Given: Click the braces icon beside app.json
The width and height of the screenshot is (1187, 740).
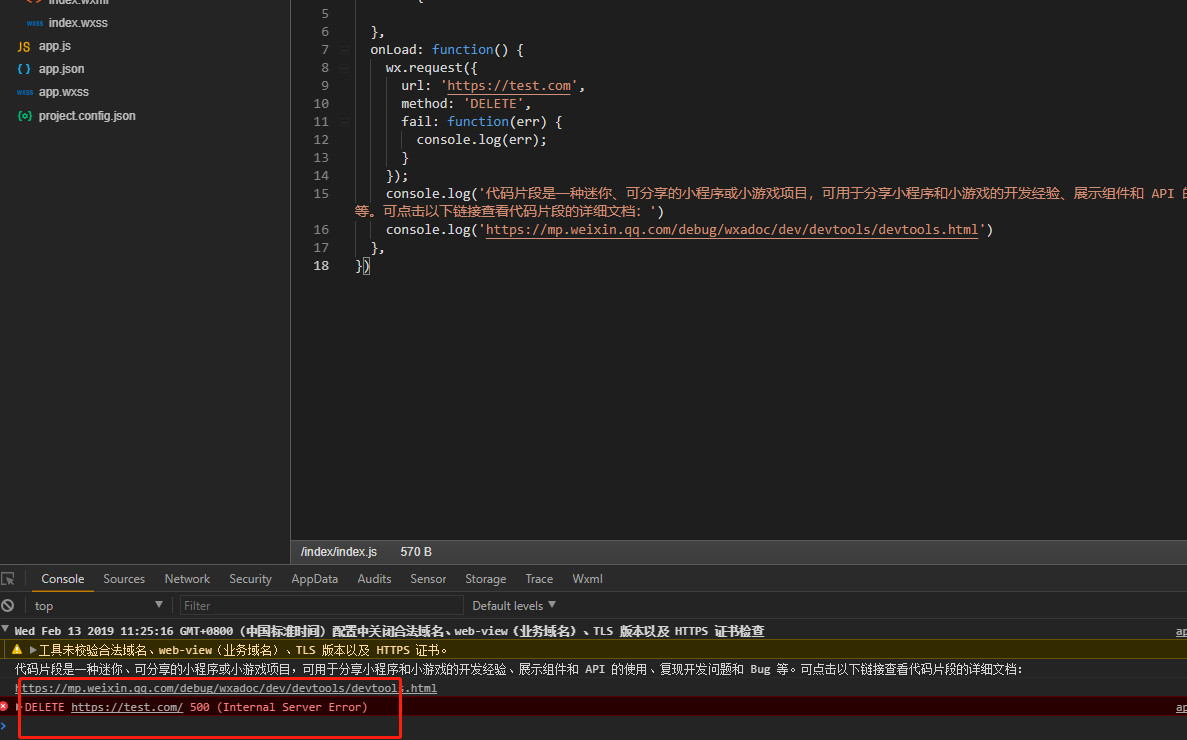Looking at the screenshot, I should pos(24,69).
